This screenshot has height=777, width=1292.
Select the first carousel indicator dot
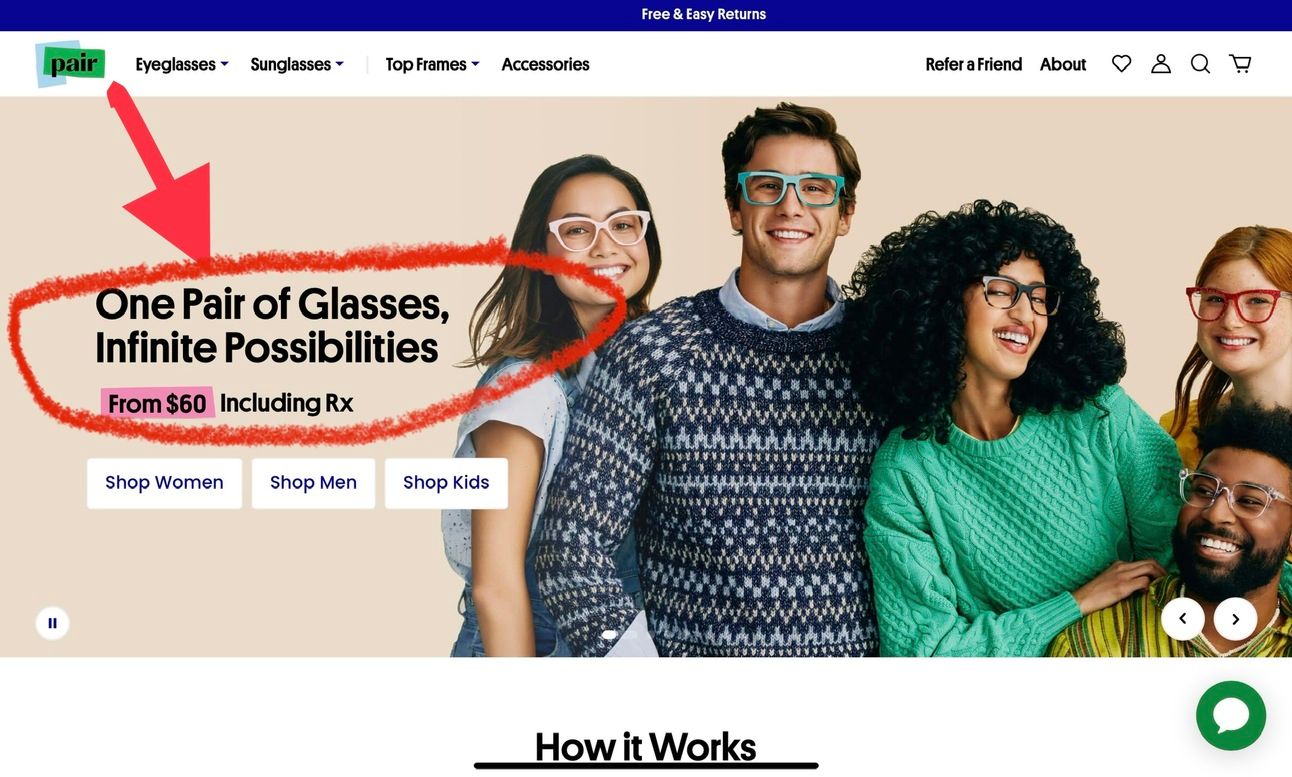coord(609,635)
